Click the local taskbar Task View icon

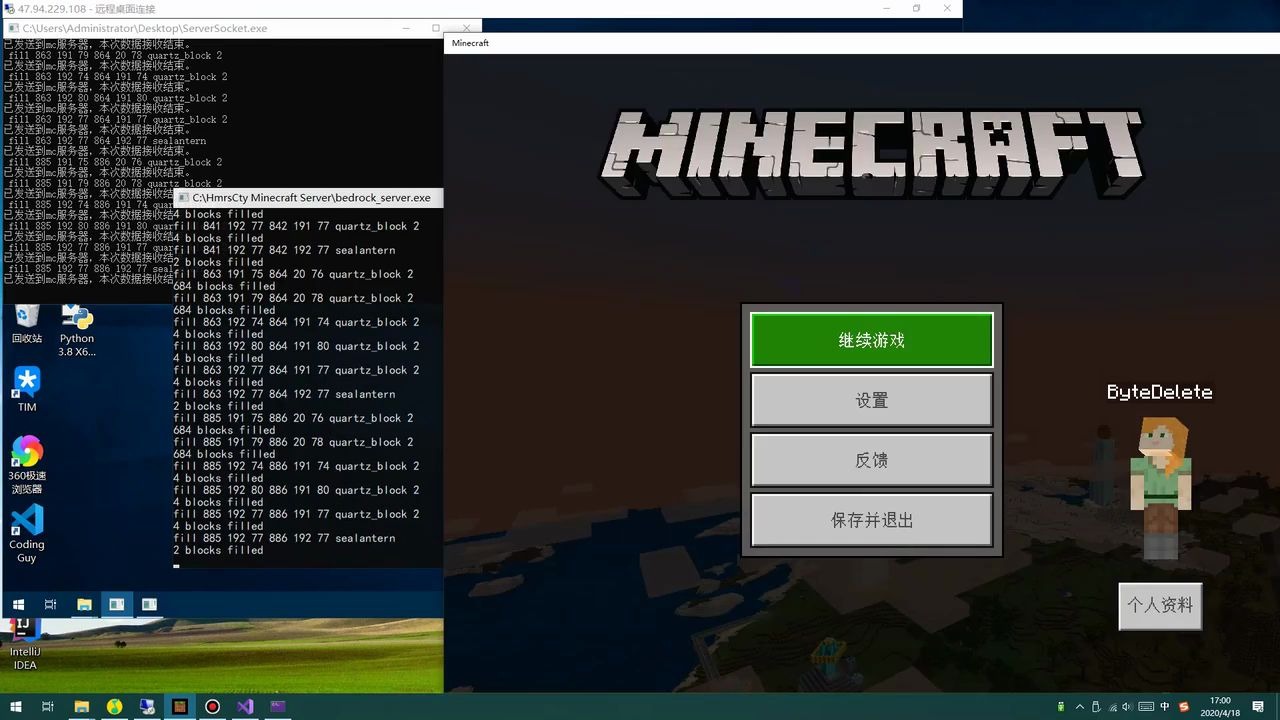pos(48,707)
